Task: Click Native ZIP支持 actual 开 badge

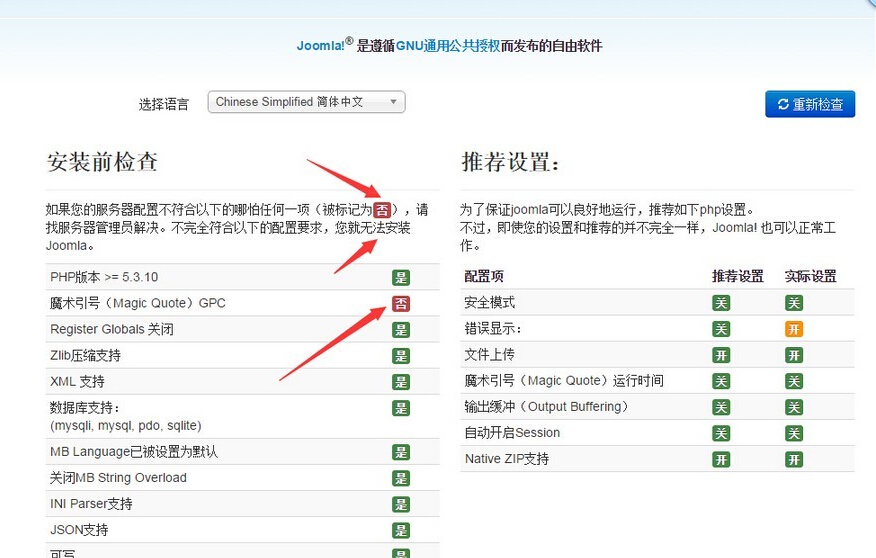Action: (x=794, y=460)
